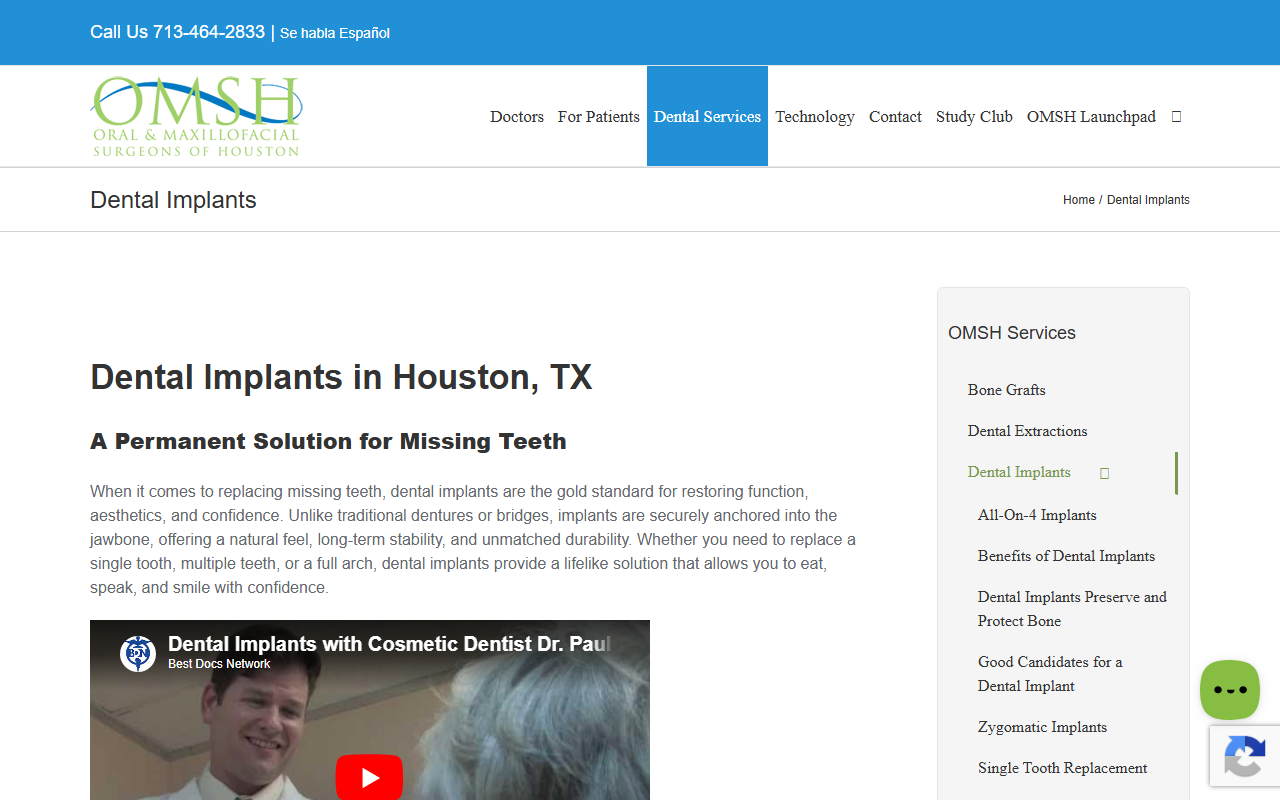Open the For Patients menu
The height and width of the screenshot is (800, 1280).
(599, 116)
